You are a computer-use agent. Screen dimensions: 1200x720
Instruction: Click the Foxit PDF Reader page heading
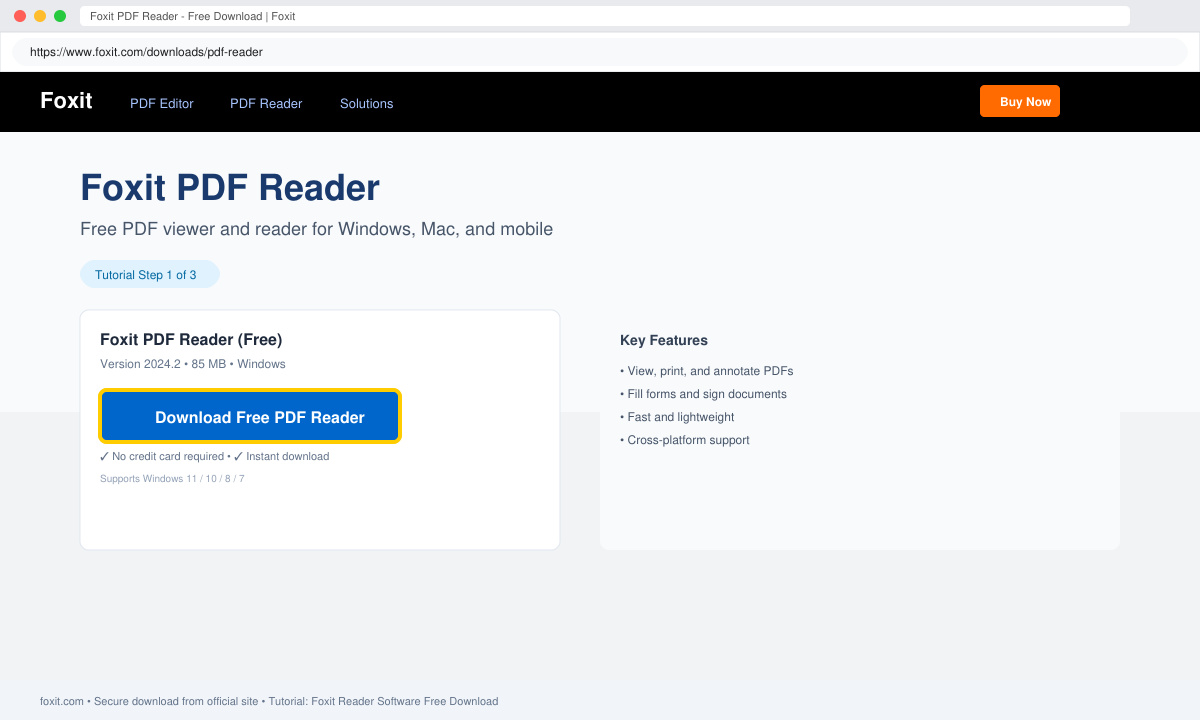230,188
